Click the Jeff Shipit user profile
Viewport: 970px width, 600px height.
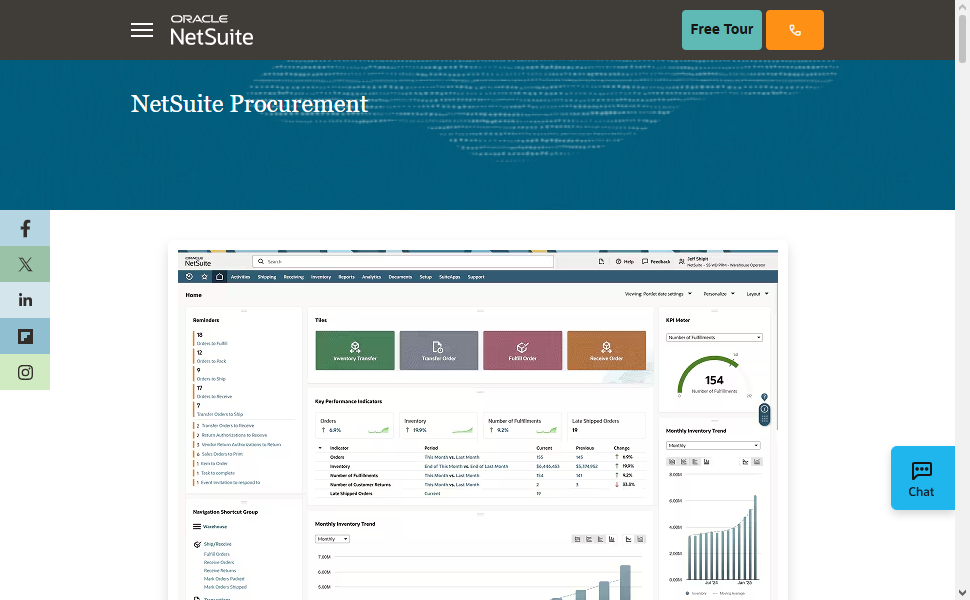coord(723,262)
